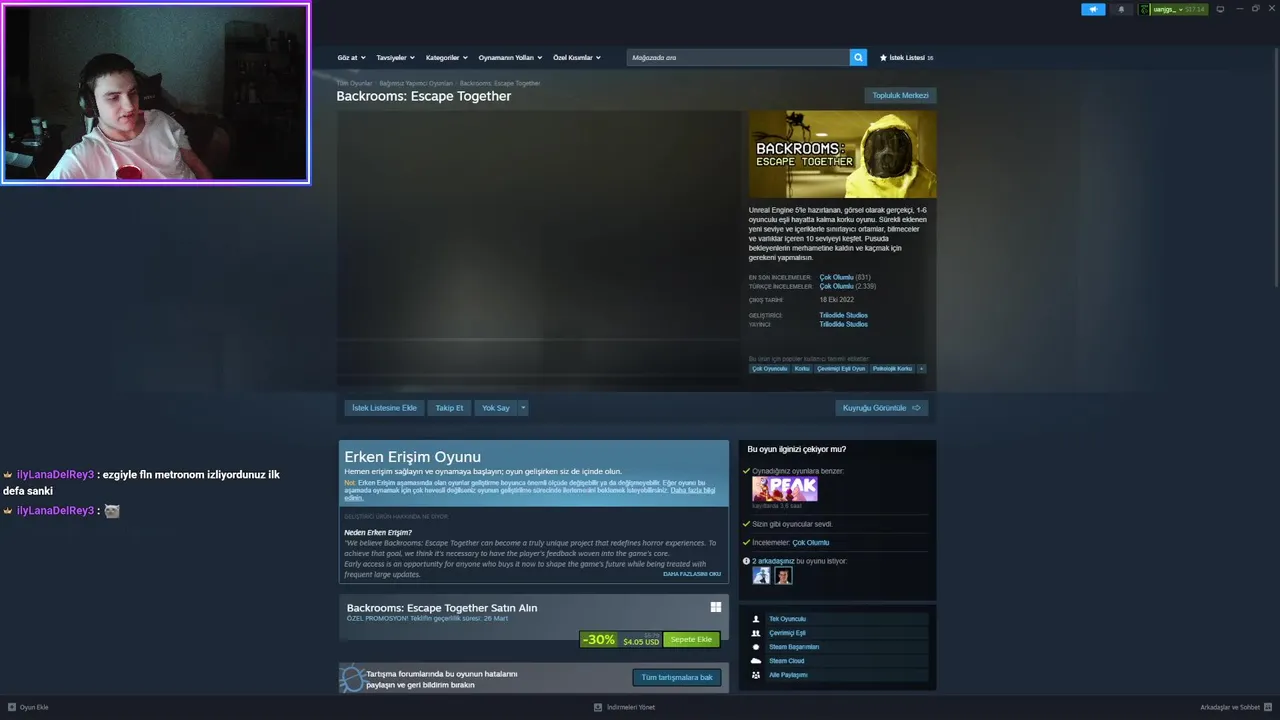Click İstek Listesine Ekle button

pos(384,408)
